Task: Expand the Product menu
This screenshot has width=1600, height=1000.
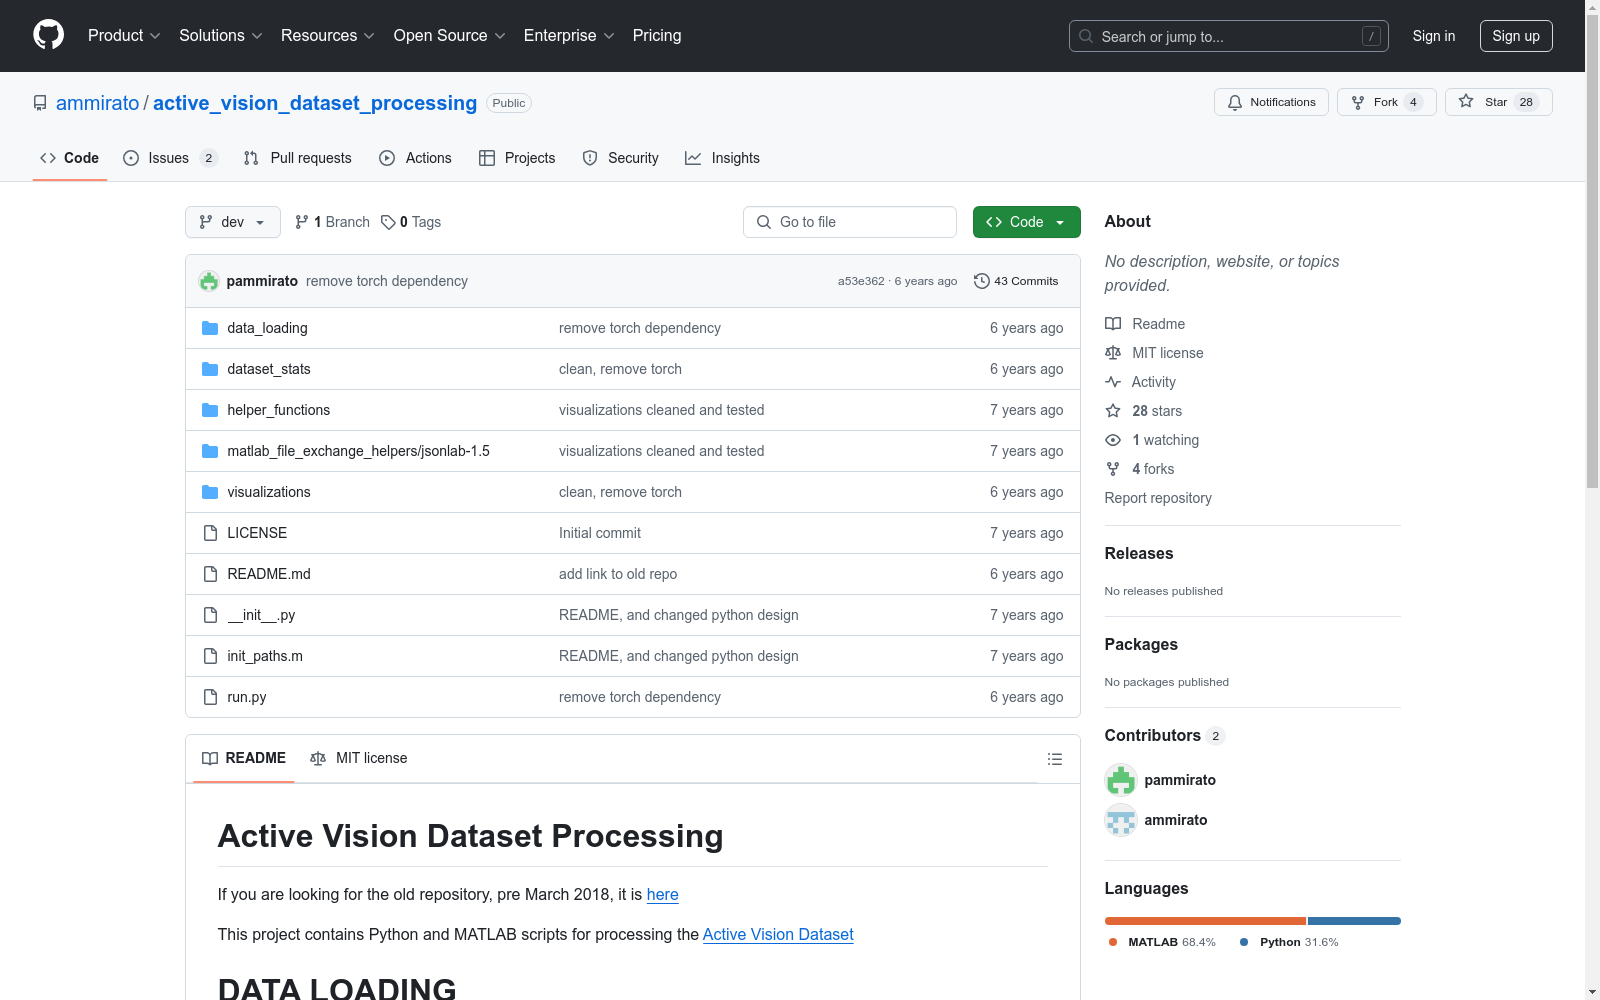Action: [x=124, y=36]
